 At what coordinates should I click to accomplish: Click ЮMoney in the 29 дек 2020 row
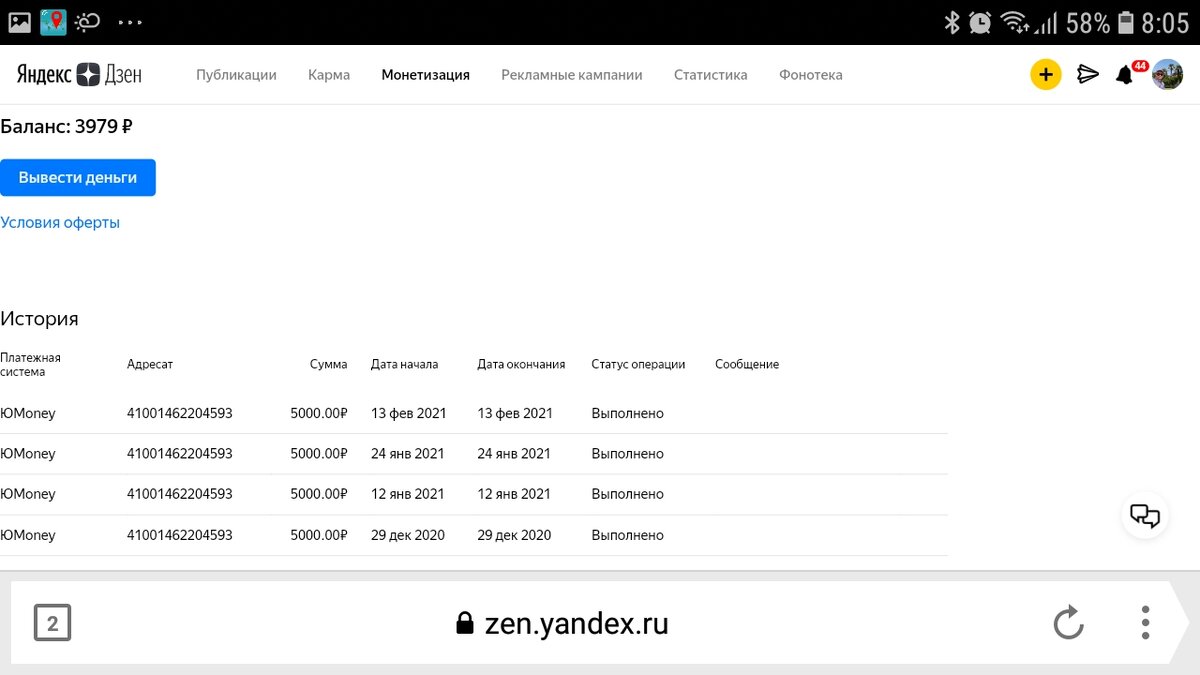tap(28, 535)
